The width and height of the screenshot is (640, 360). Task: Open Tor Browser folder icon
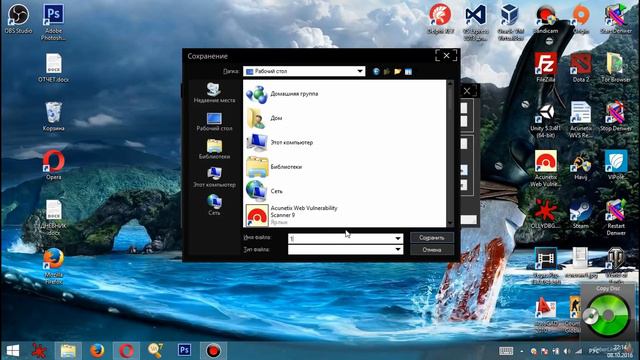pos(616,67)
